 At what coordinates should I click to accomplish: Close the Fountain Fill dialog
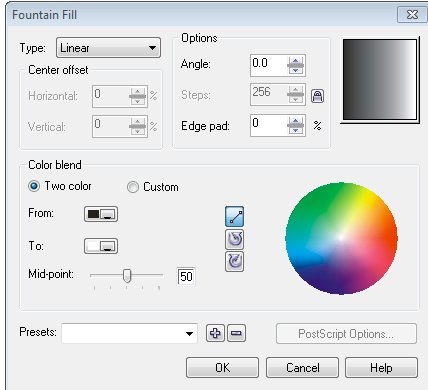[412, 15]
